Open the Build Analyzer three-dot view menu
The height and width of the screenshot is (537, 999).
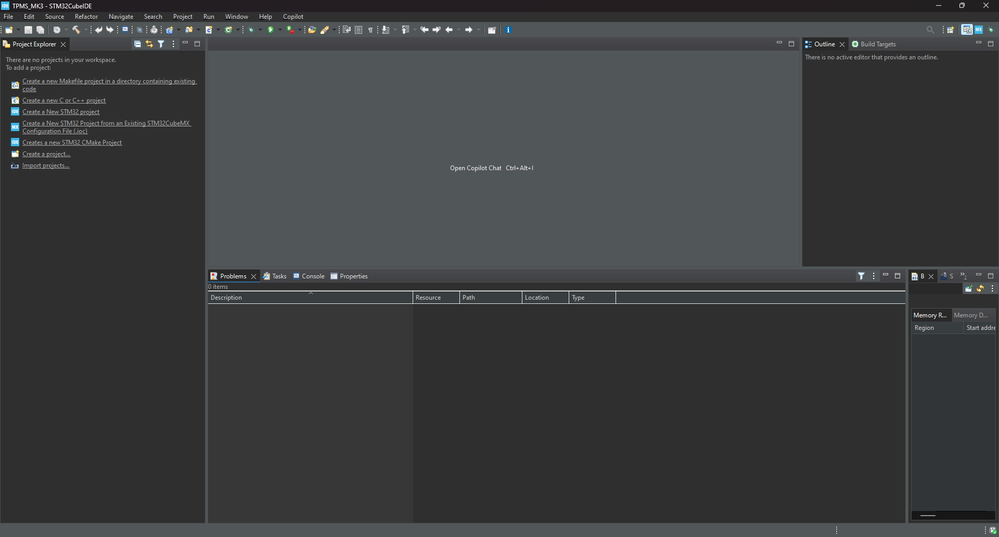tap(992, 289)
